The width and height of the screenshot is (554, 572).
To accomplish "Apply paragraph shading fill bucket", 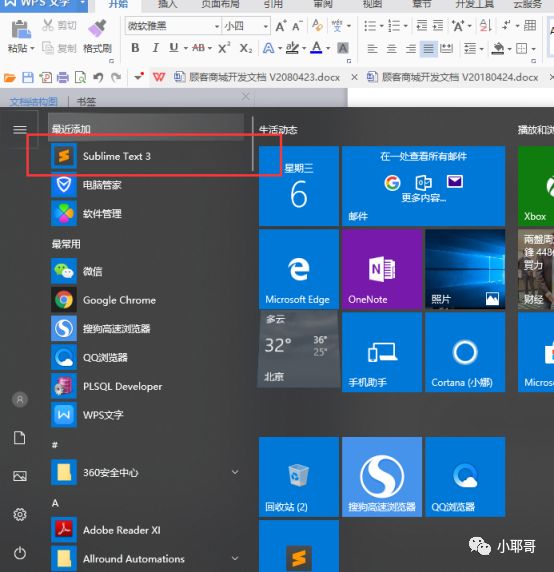I will (x=498, y=48).
